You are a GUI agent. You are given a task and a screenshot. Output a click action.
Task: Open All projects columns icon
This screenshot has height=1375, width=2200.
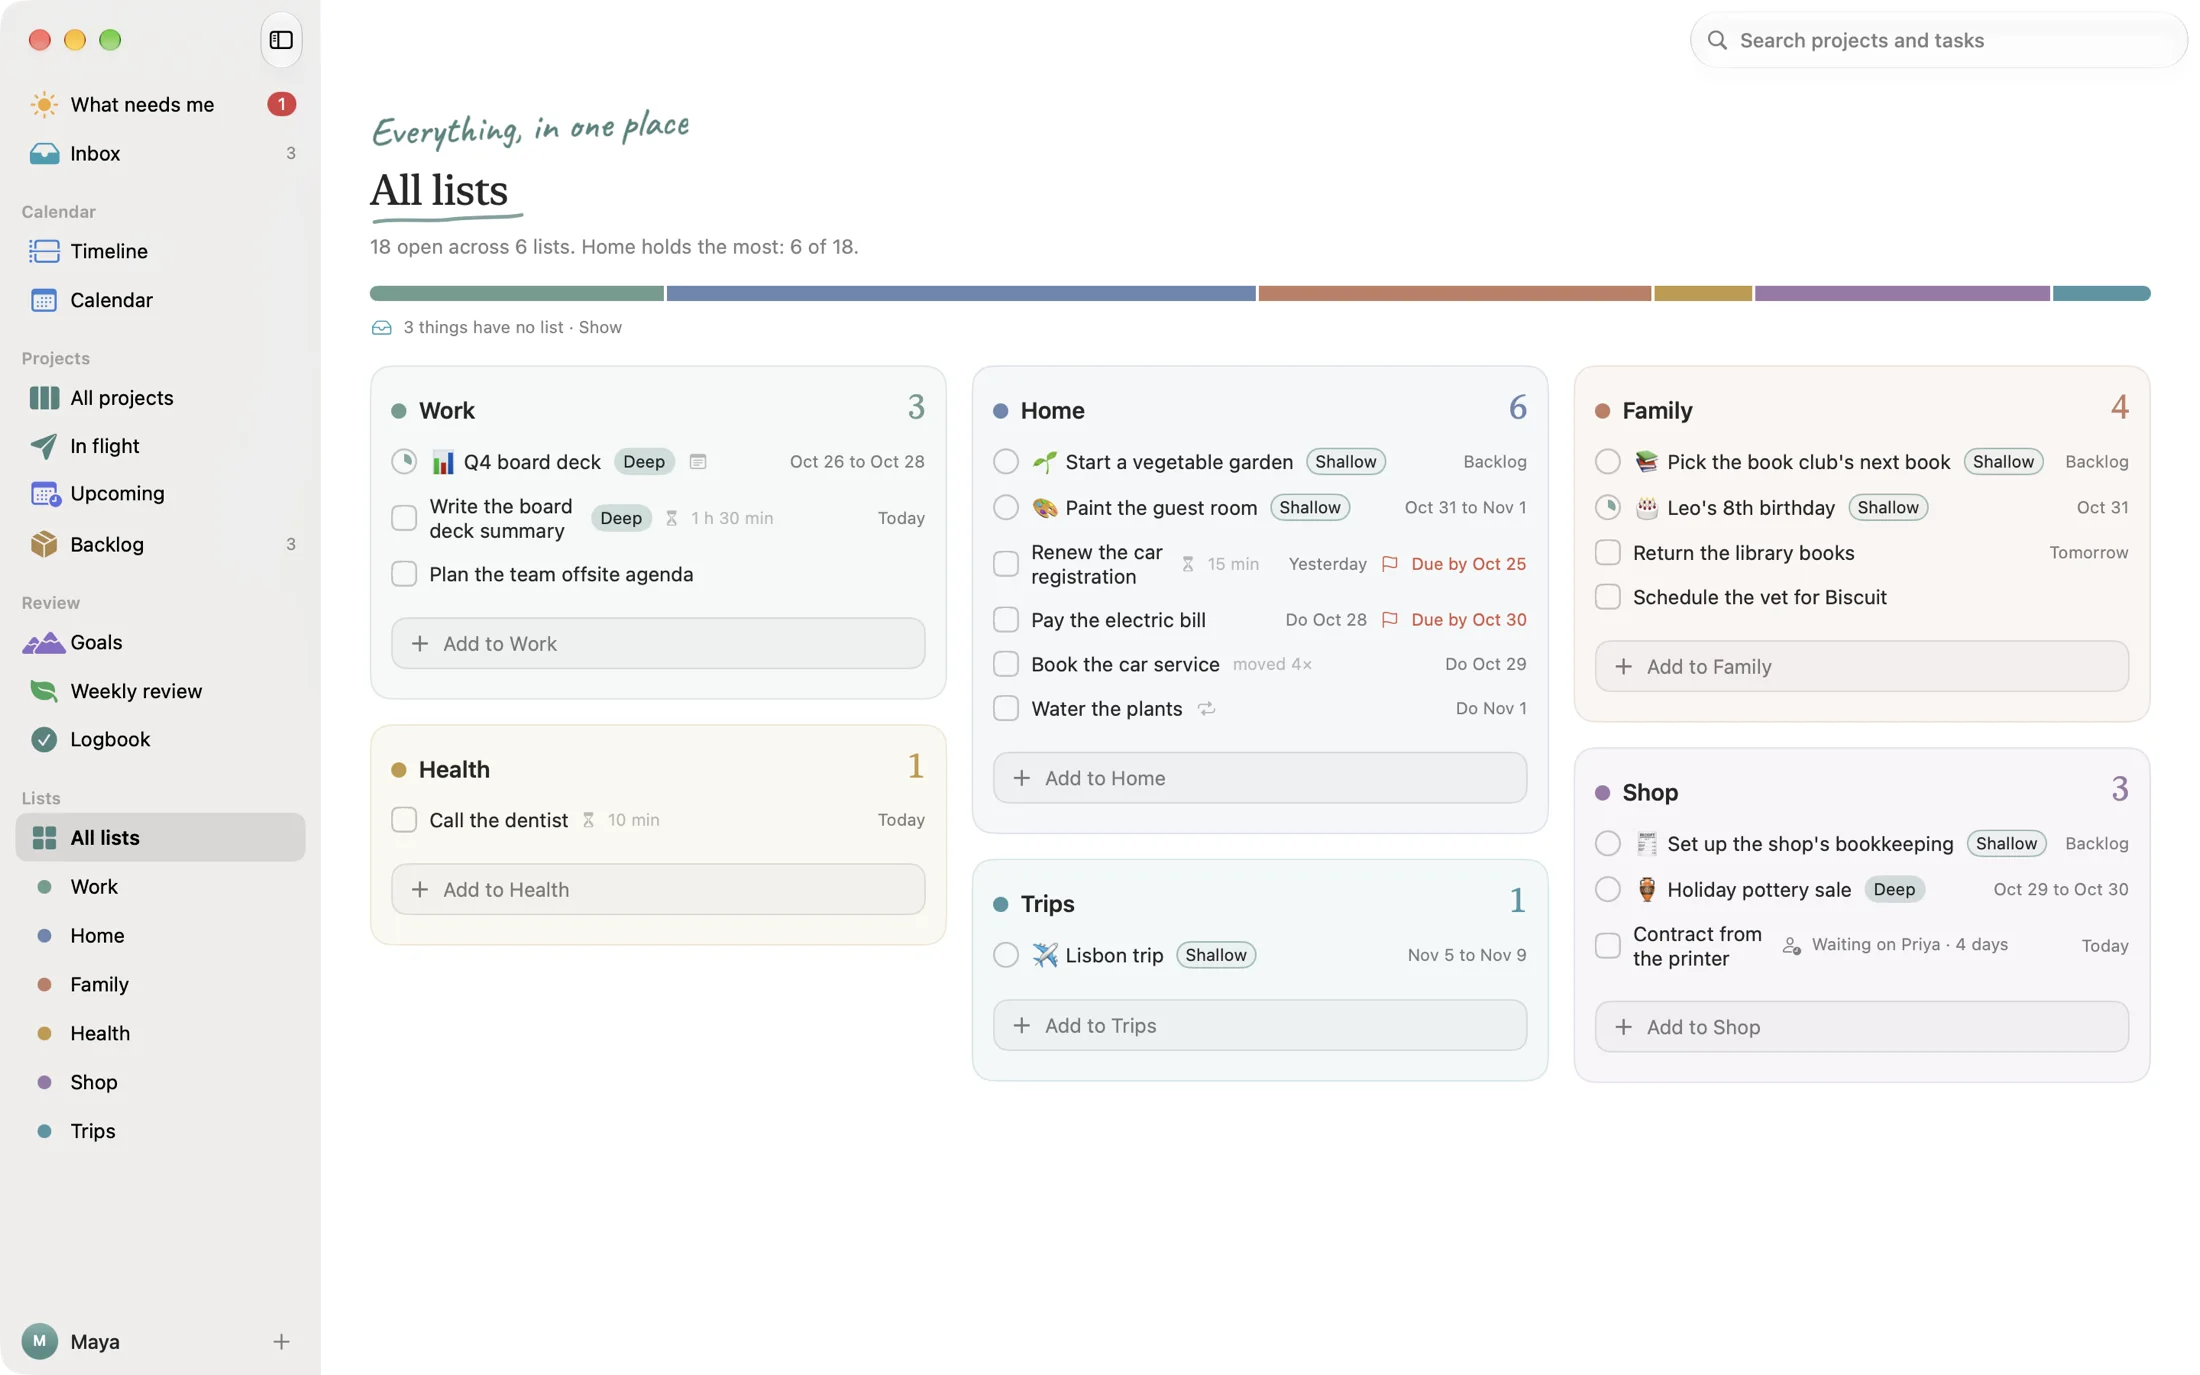point(44,398)
